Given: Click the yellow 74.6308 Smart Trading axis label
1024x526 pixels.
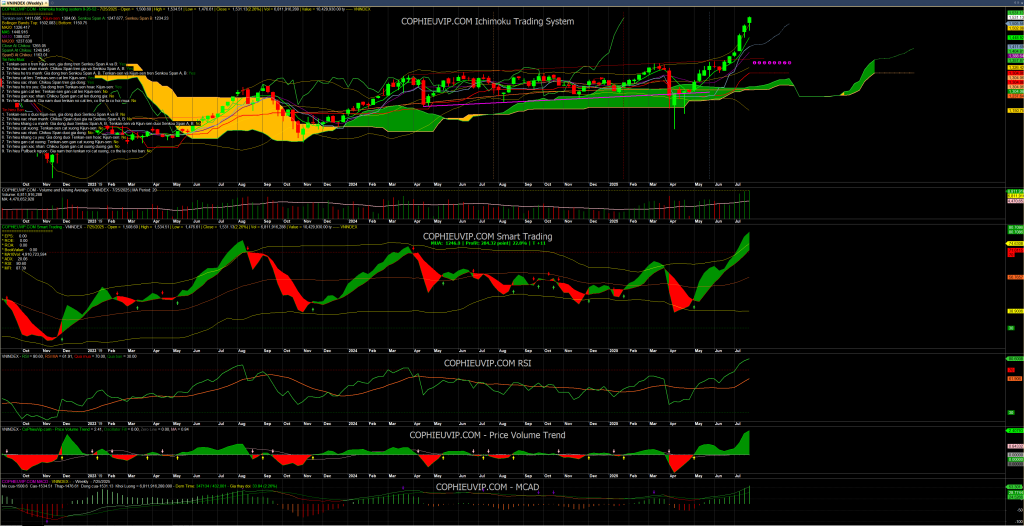Looking at the screenshot, I should click(1016, 243).
